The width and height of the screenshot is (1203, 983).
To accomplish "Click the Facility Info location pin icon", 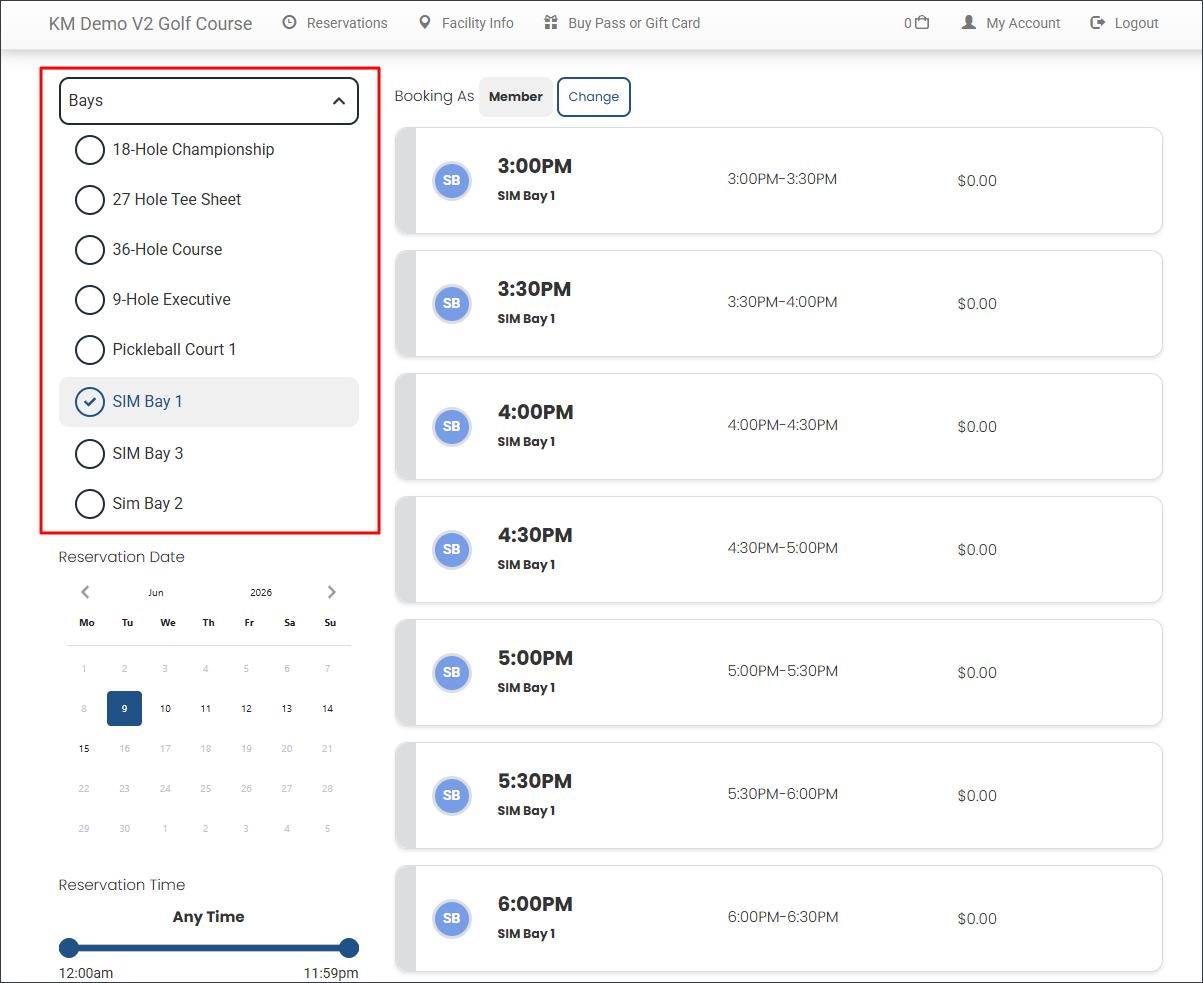I will click(x=424, y=22).
